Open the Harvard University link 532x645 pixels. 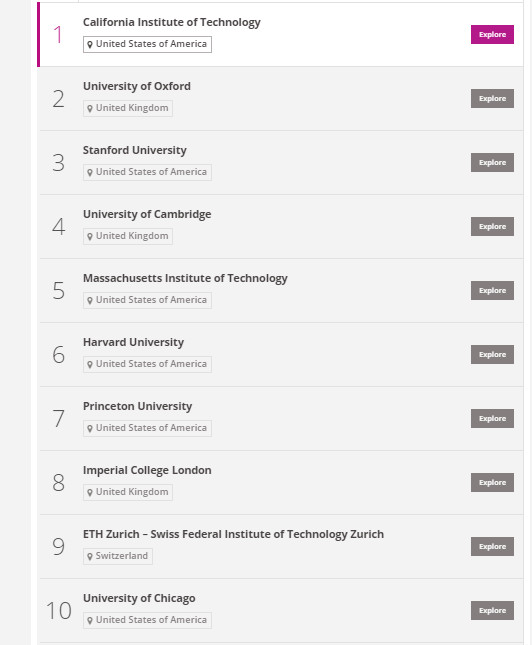[x=133, y=342]
